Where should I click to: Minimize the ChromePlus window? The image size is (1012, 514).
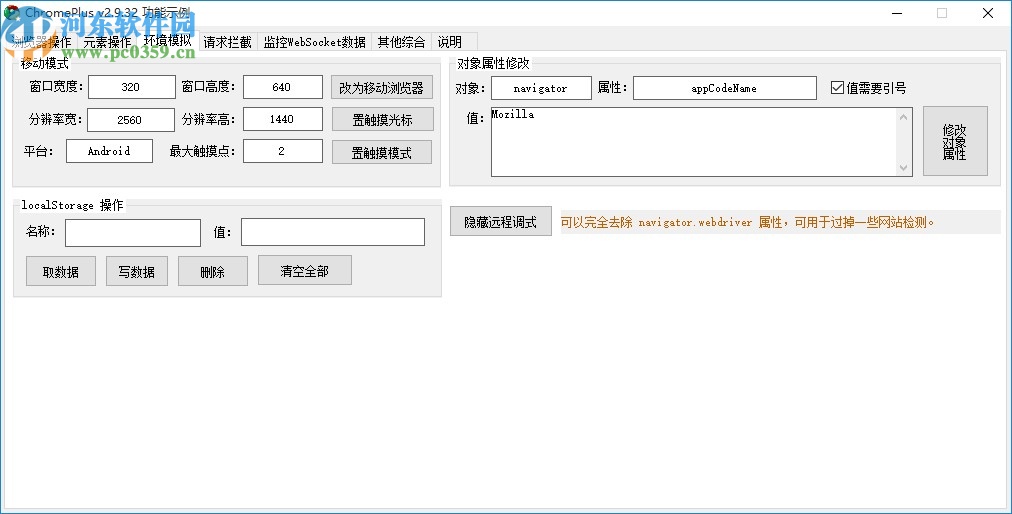tap(897, 13)
